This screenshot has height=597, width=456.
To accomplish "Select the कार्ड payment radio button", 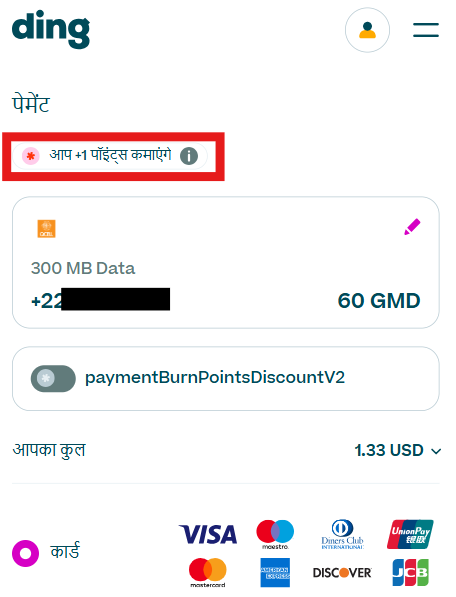I will [x=26, y=553].
